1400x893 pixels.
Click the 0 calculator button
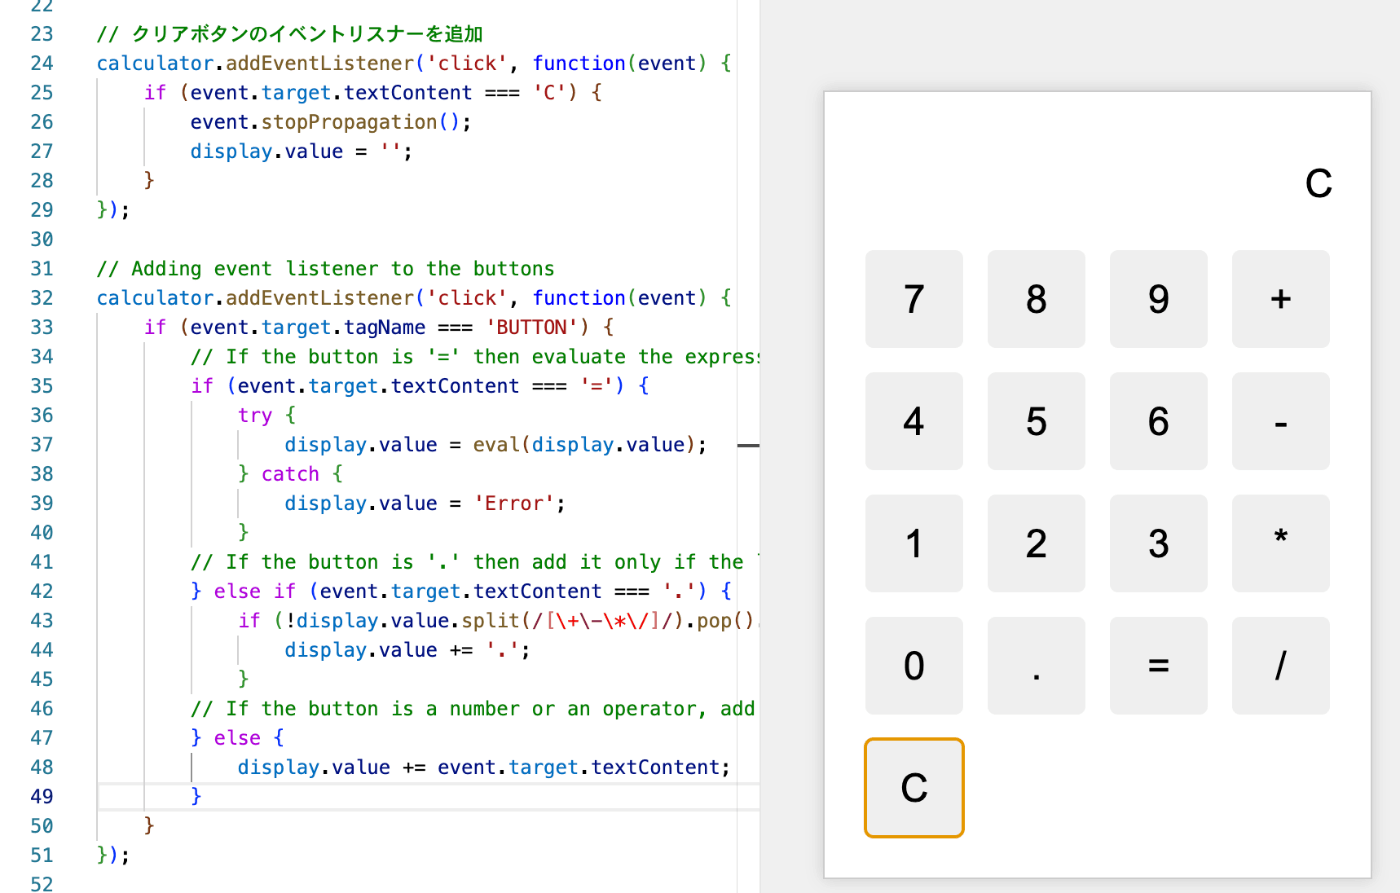(914, 666)
